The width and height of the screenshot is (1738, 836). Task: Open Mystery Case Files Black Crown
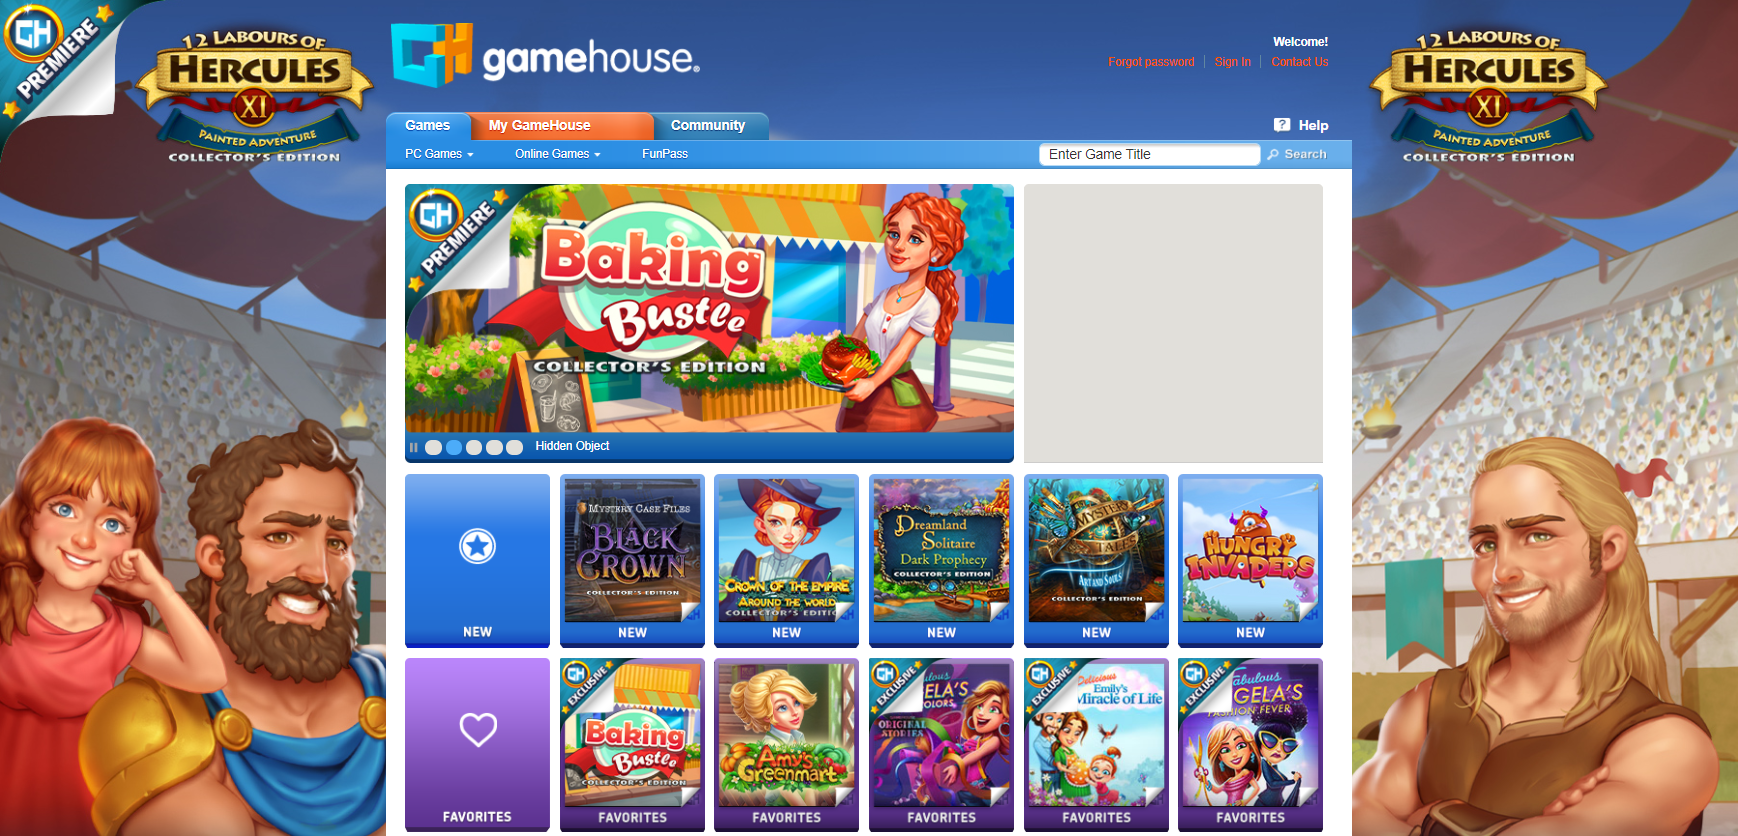click(x=632, y=560)
